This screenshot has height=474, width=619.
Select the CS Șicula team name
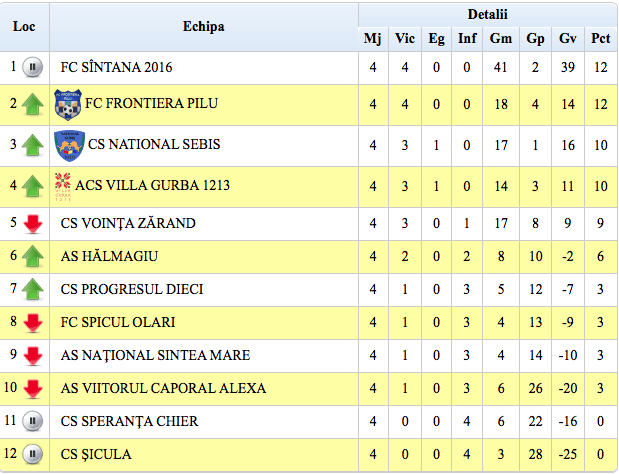[x=95, y=455]
